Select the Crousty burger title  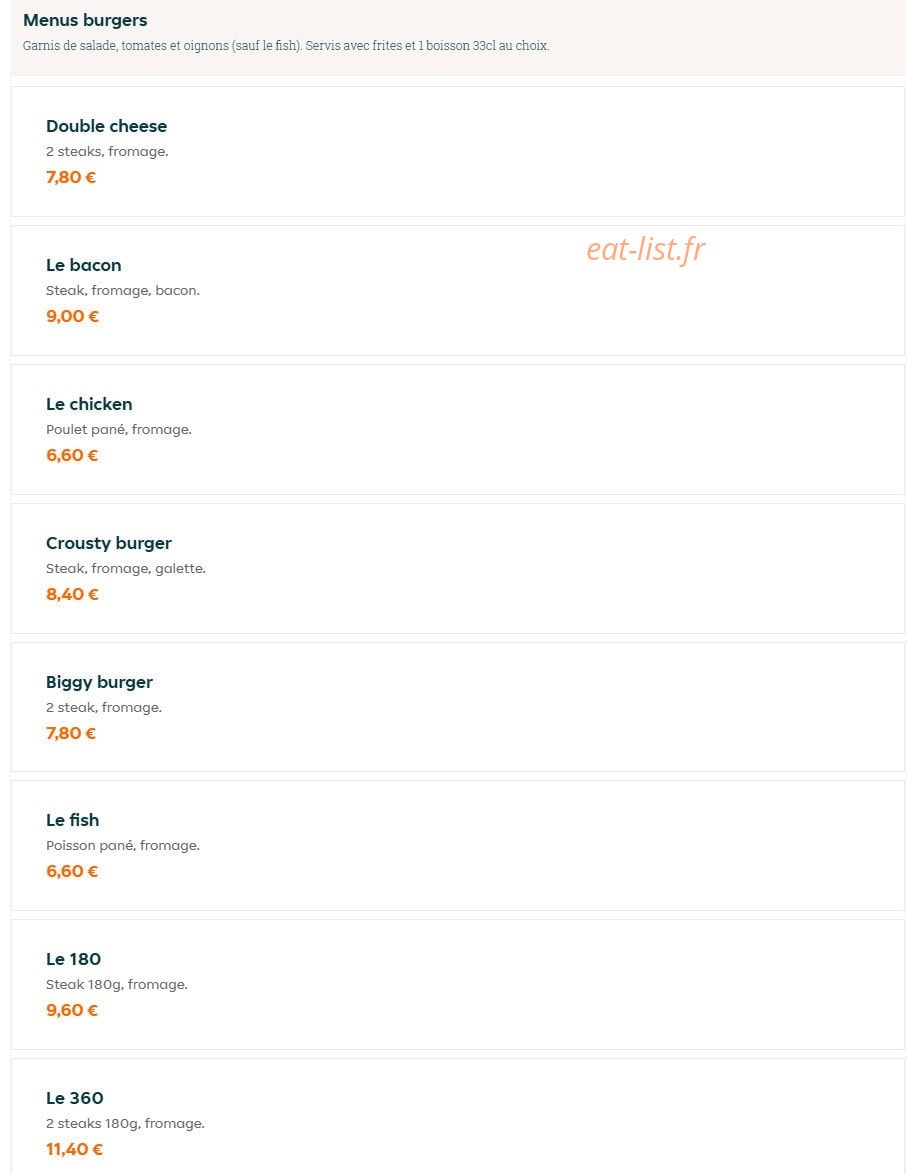coord(109,544)
